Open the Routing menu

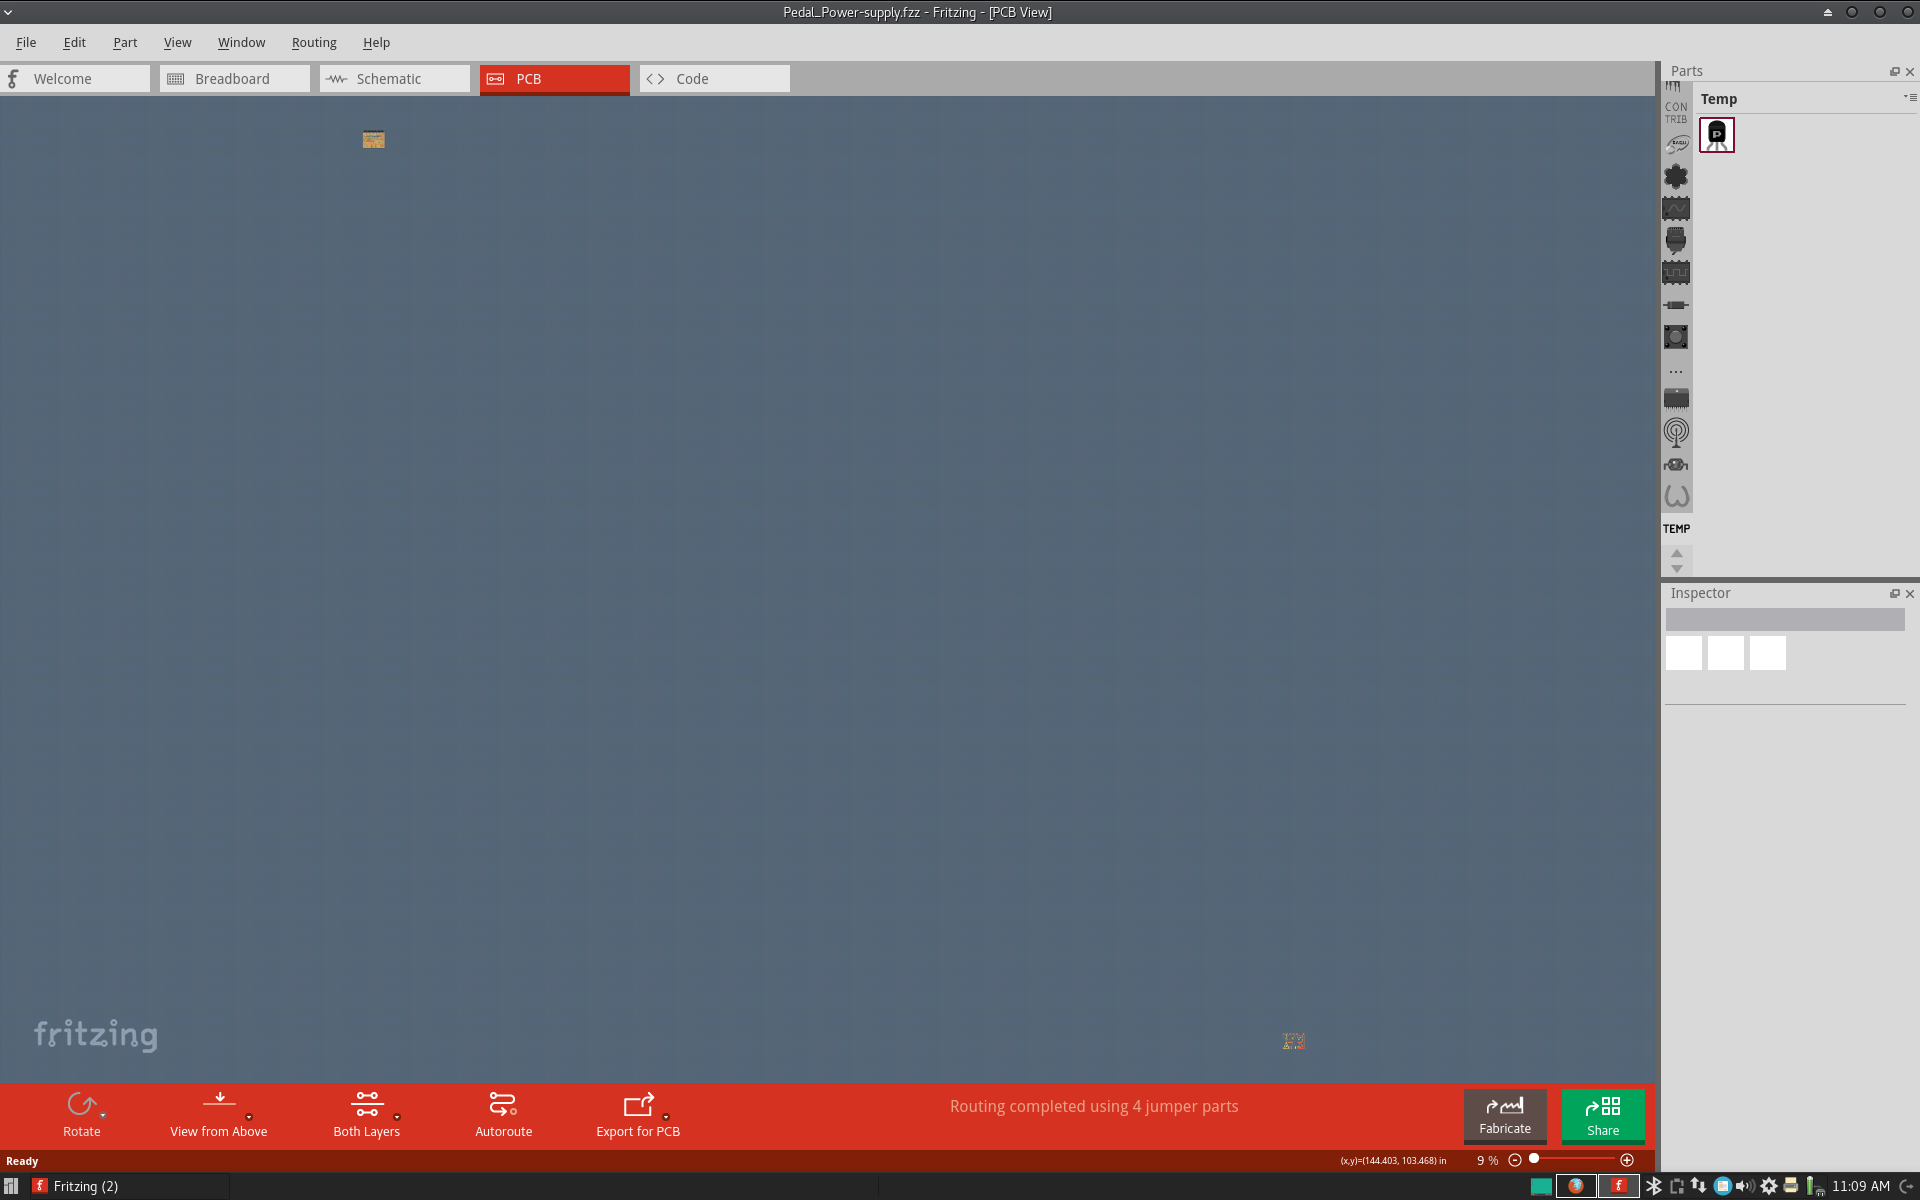click(x=311, y=41)
